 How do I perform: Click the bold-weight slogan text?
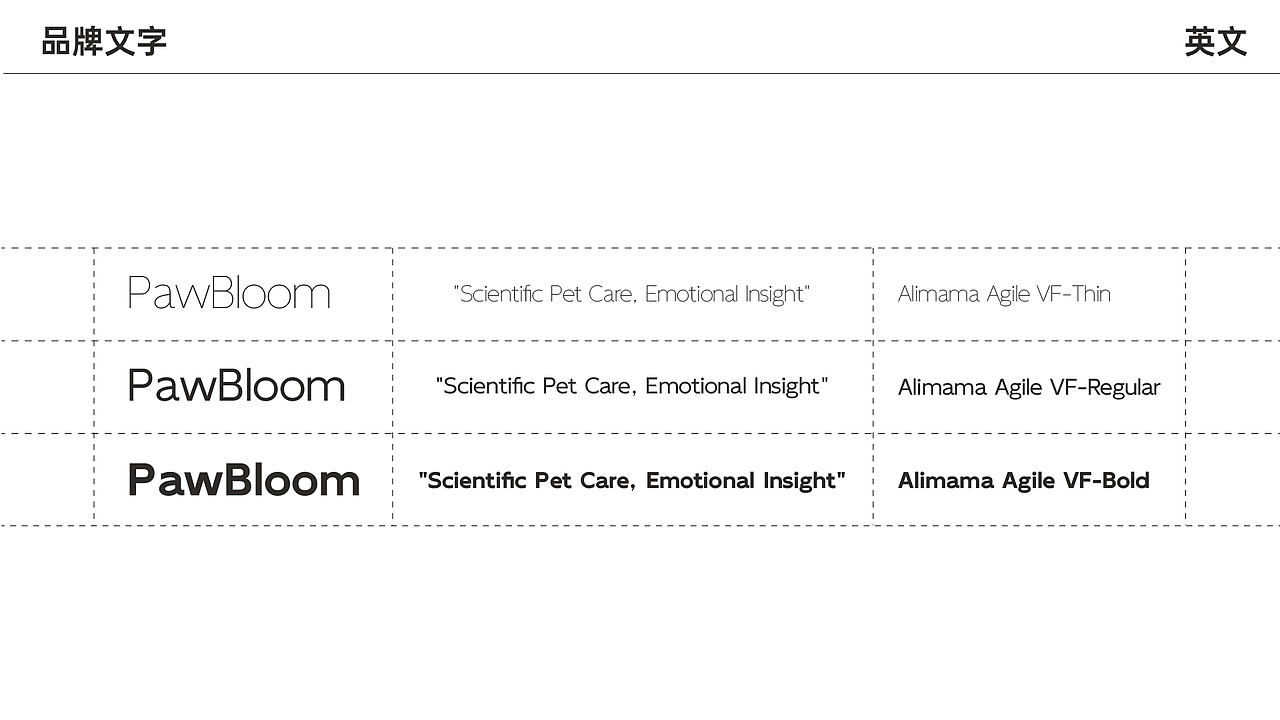click(632, 480)
